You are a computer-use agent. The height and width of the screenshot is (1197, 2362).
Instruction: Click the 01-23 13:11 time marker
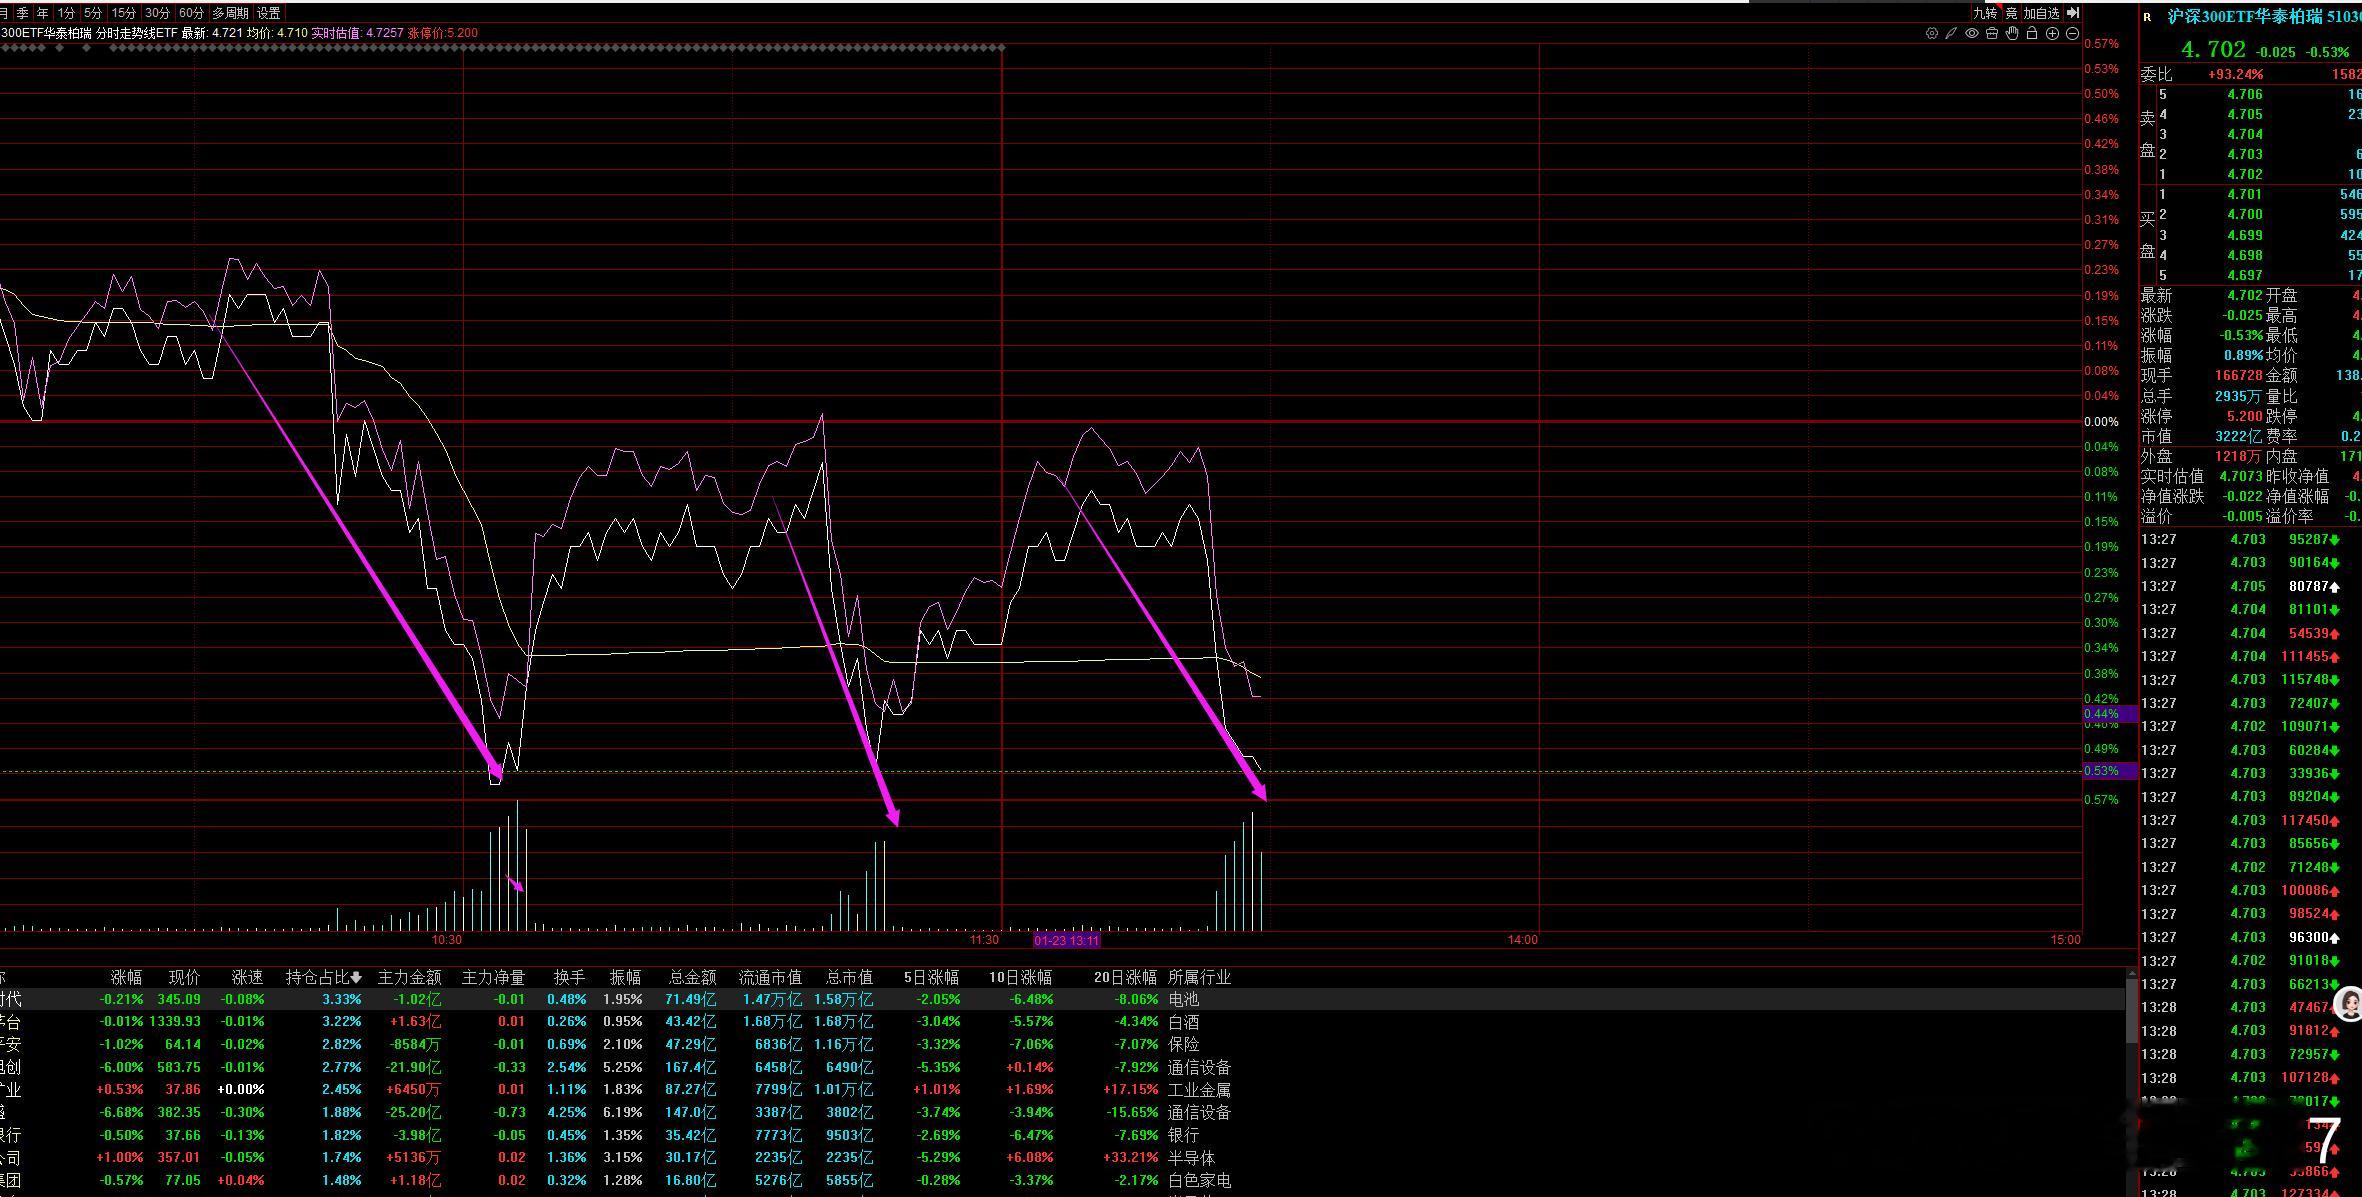(1066, 940)
